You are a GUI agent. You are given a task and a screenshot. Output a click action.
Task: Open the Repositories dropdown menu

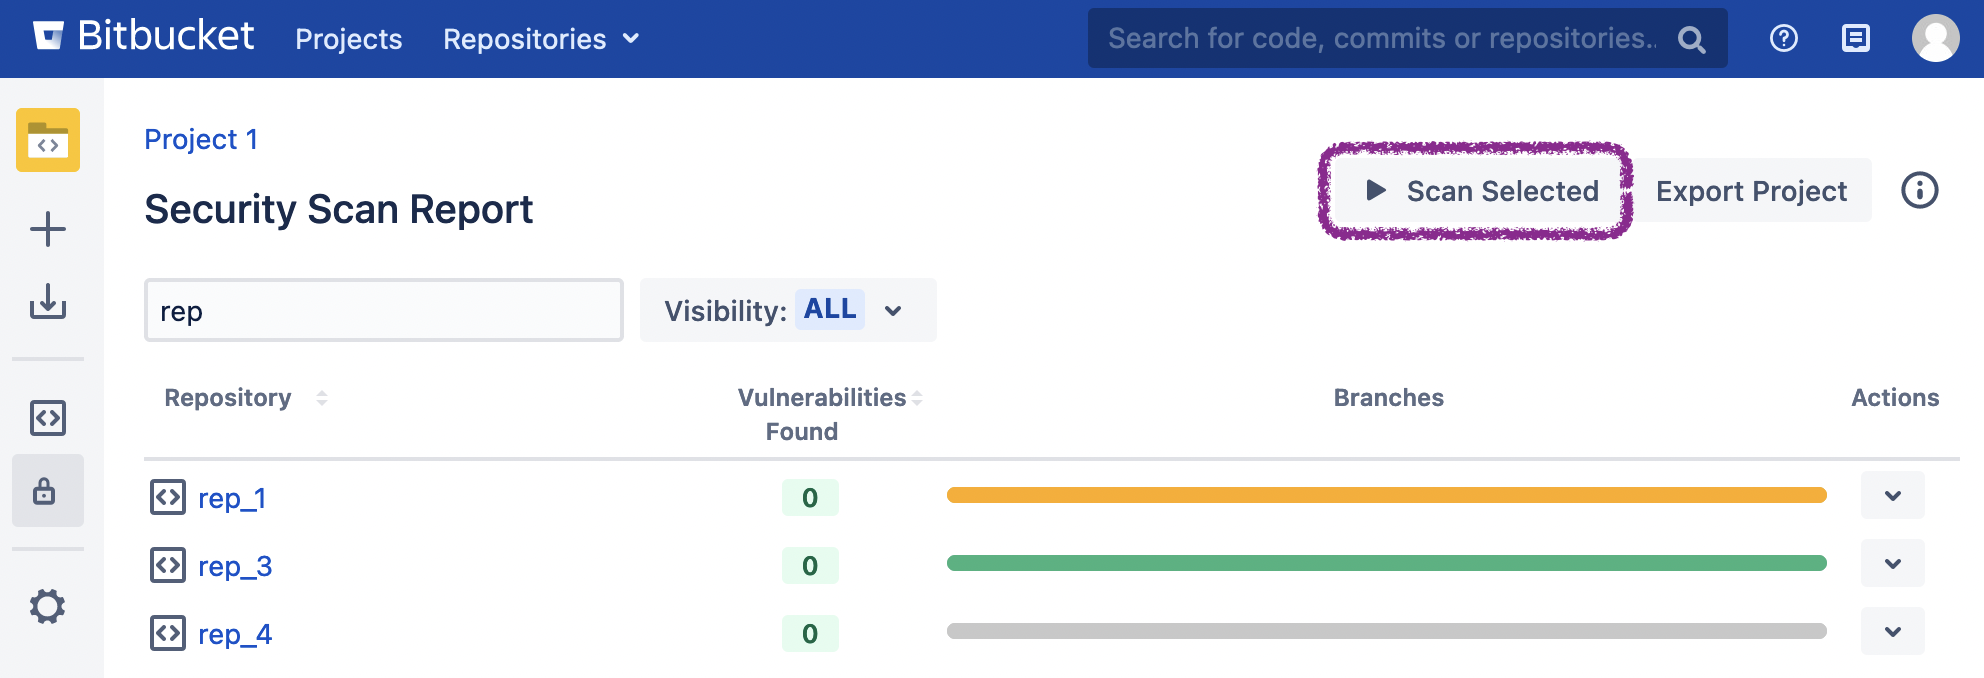pos(540,39)
